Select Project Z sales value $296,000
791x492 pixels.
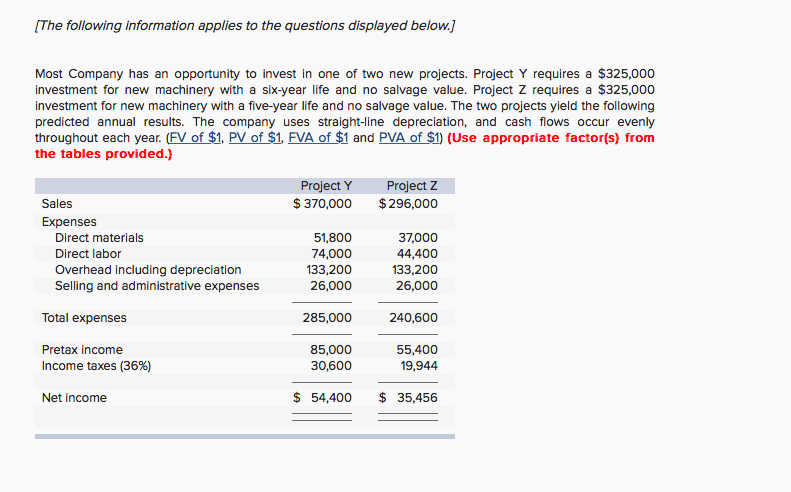[408, 204]
